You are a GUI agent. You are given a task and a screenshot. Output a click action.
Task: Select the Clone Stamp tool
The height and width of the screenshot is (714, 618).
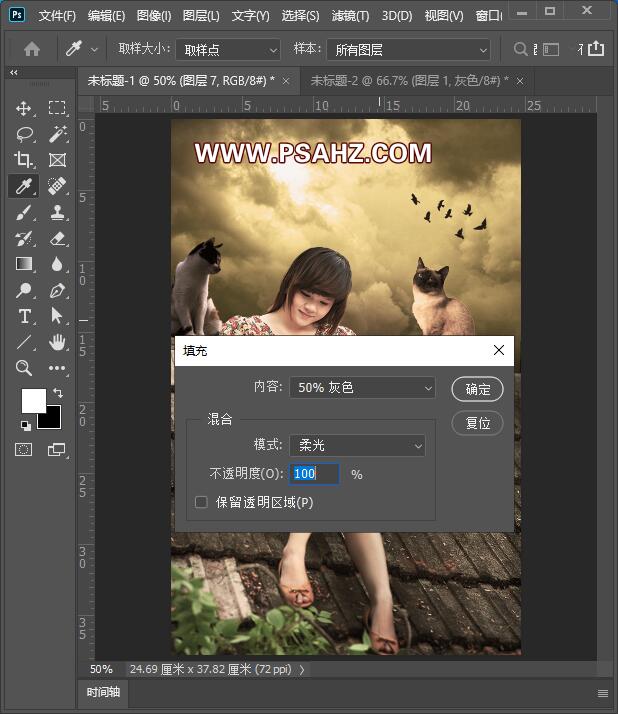coord(57,212)
